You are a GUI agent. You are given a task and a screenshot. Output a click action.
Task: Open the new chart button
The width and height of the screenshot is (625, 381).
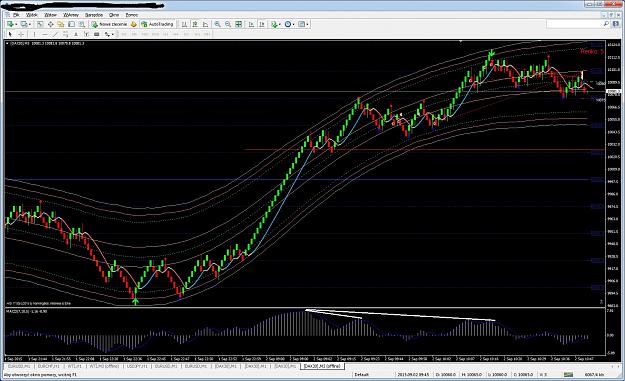(10, 24)
